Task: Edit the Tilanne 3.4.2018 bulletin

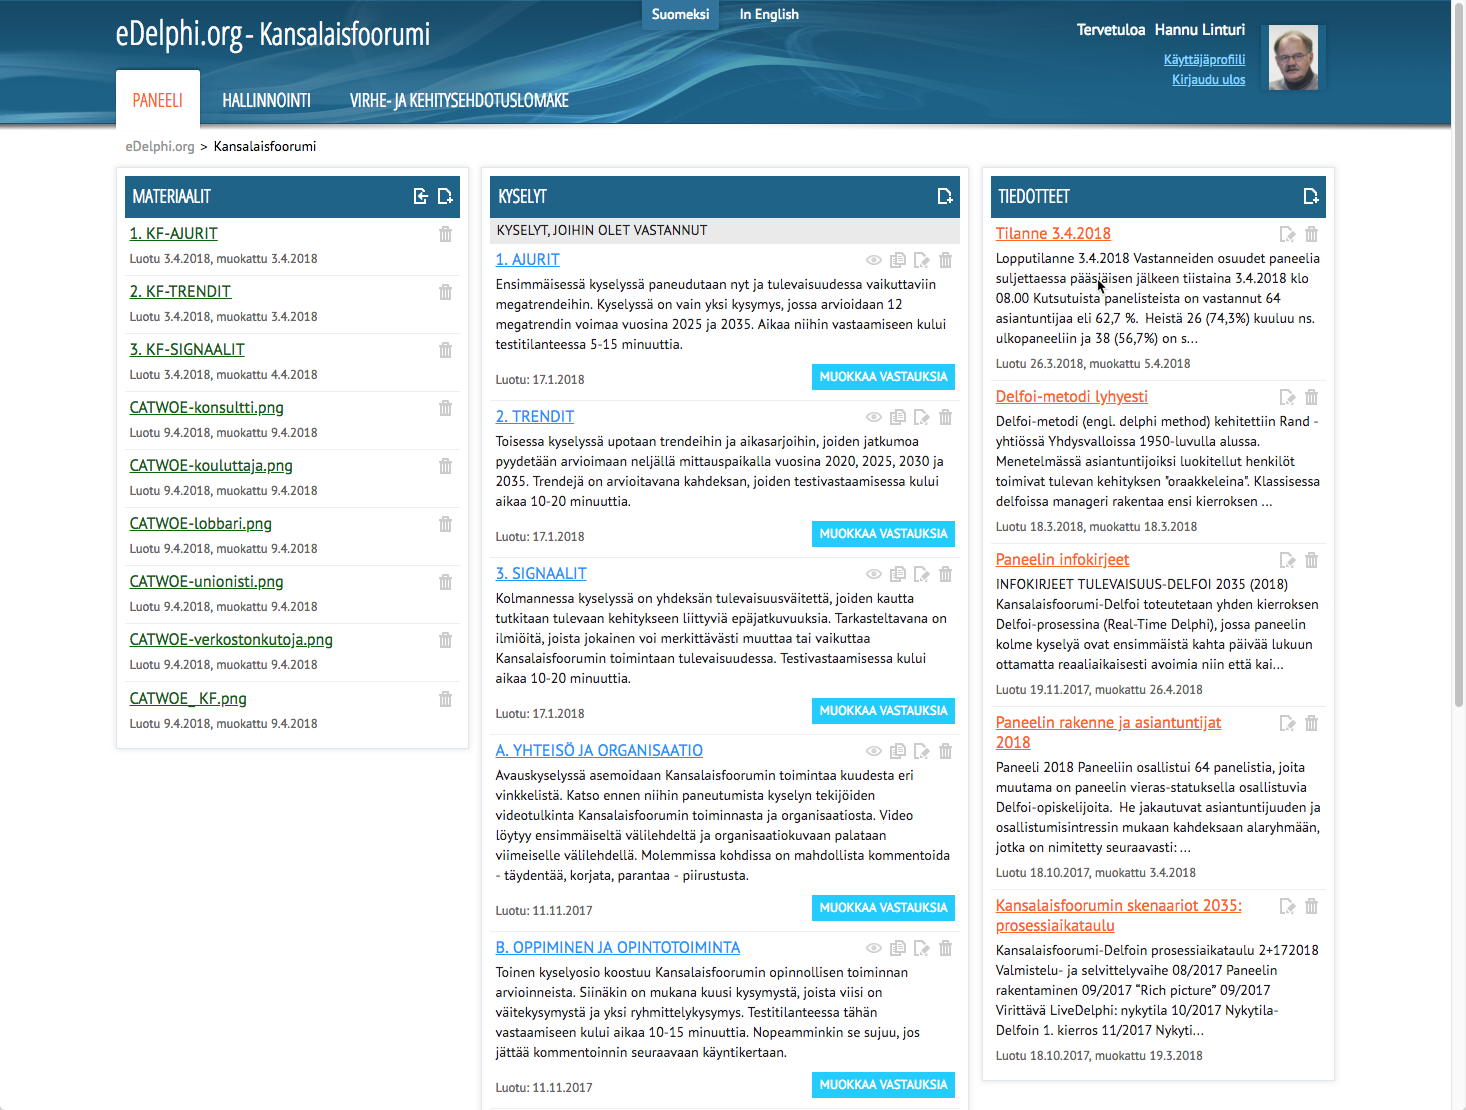Action: [x=1287, y=234]
